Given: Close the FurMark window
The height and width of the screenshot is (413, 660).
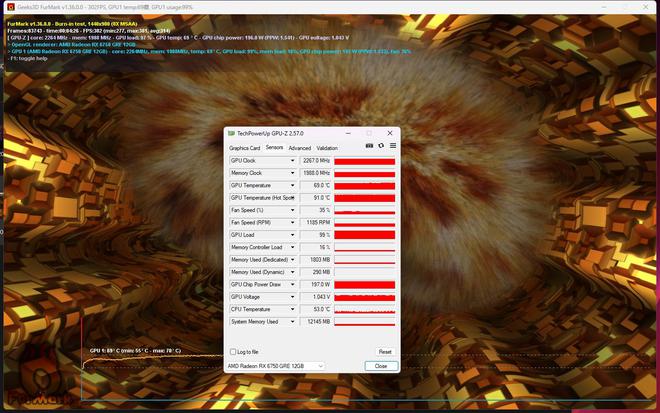Looking at the screenshot, I should pos(645,7).
